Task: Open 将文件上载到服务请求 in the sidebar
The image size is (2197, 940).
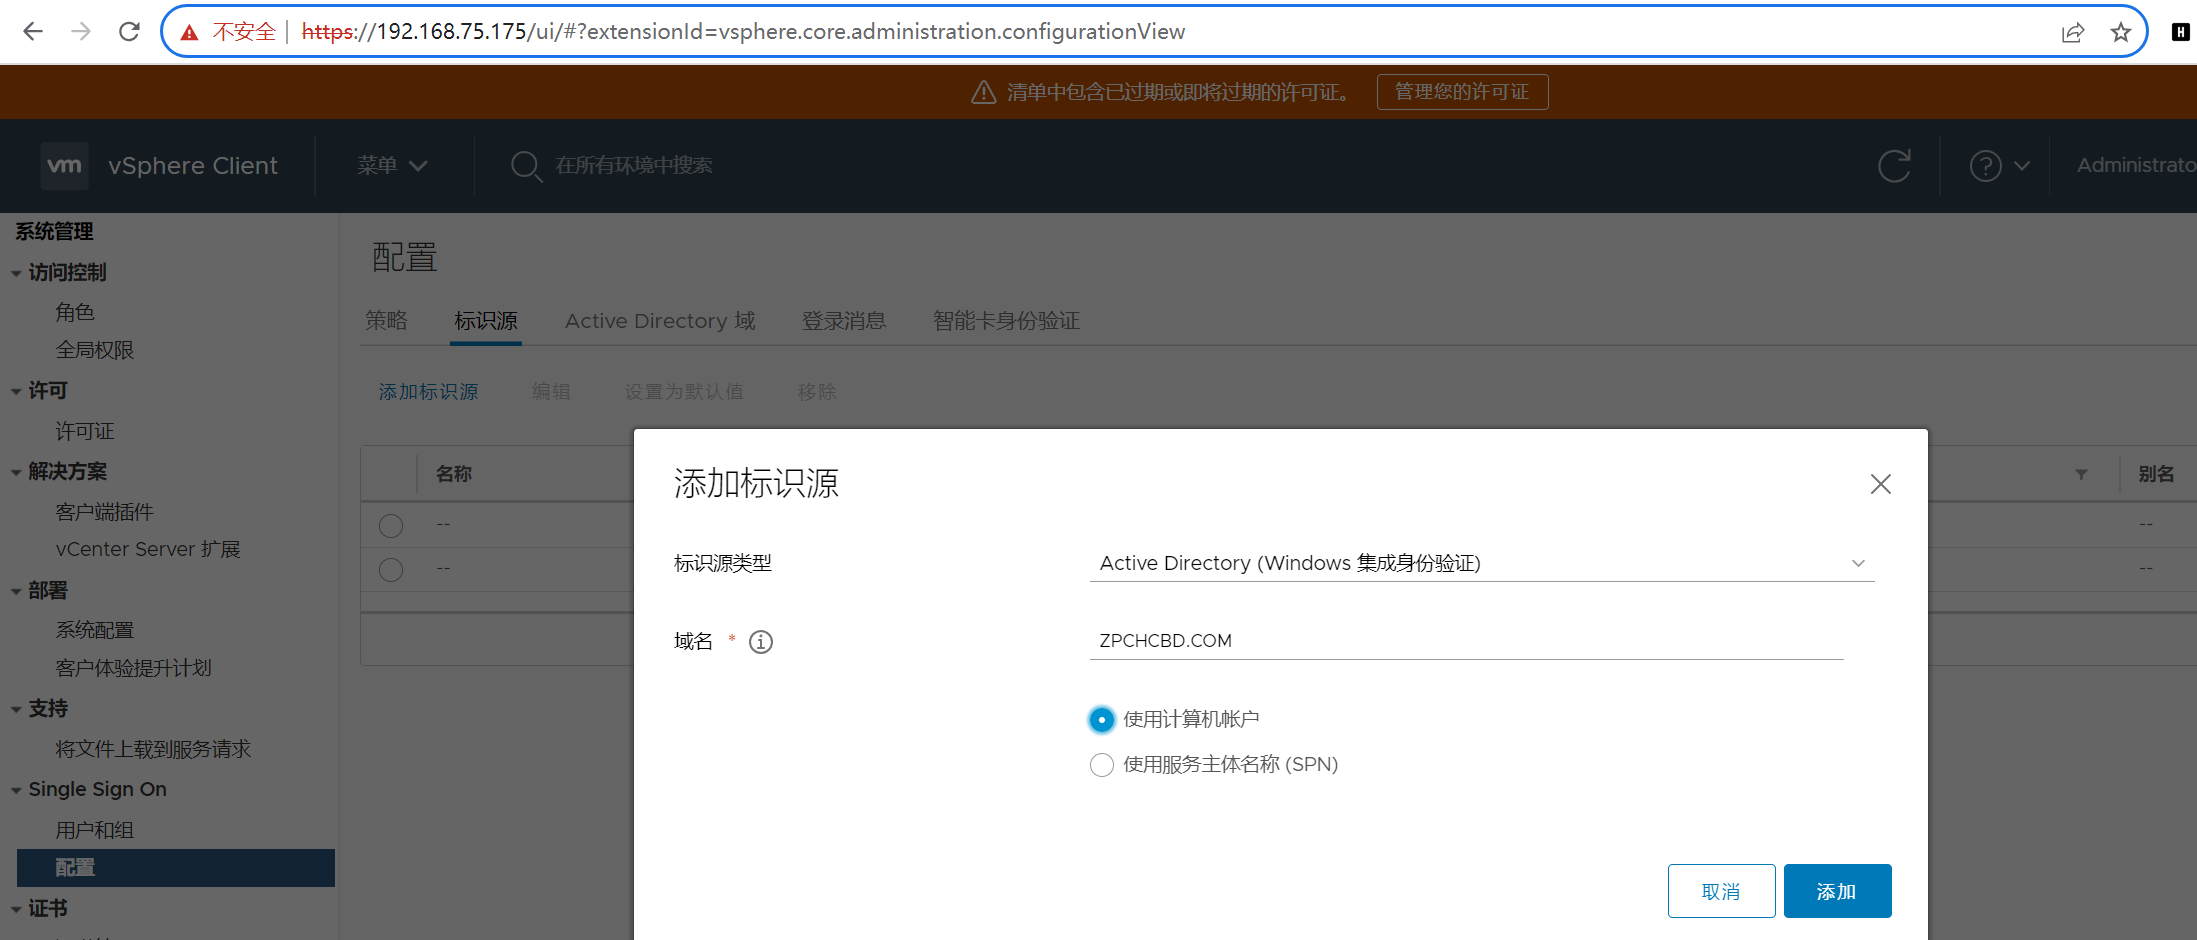Action: [x=153, y=750]
